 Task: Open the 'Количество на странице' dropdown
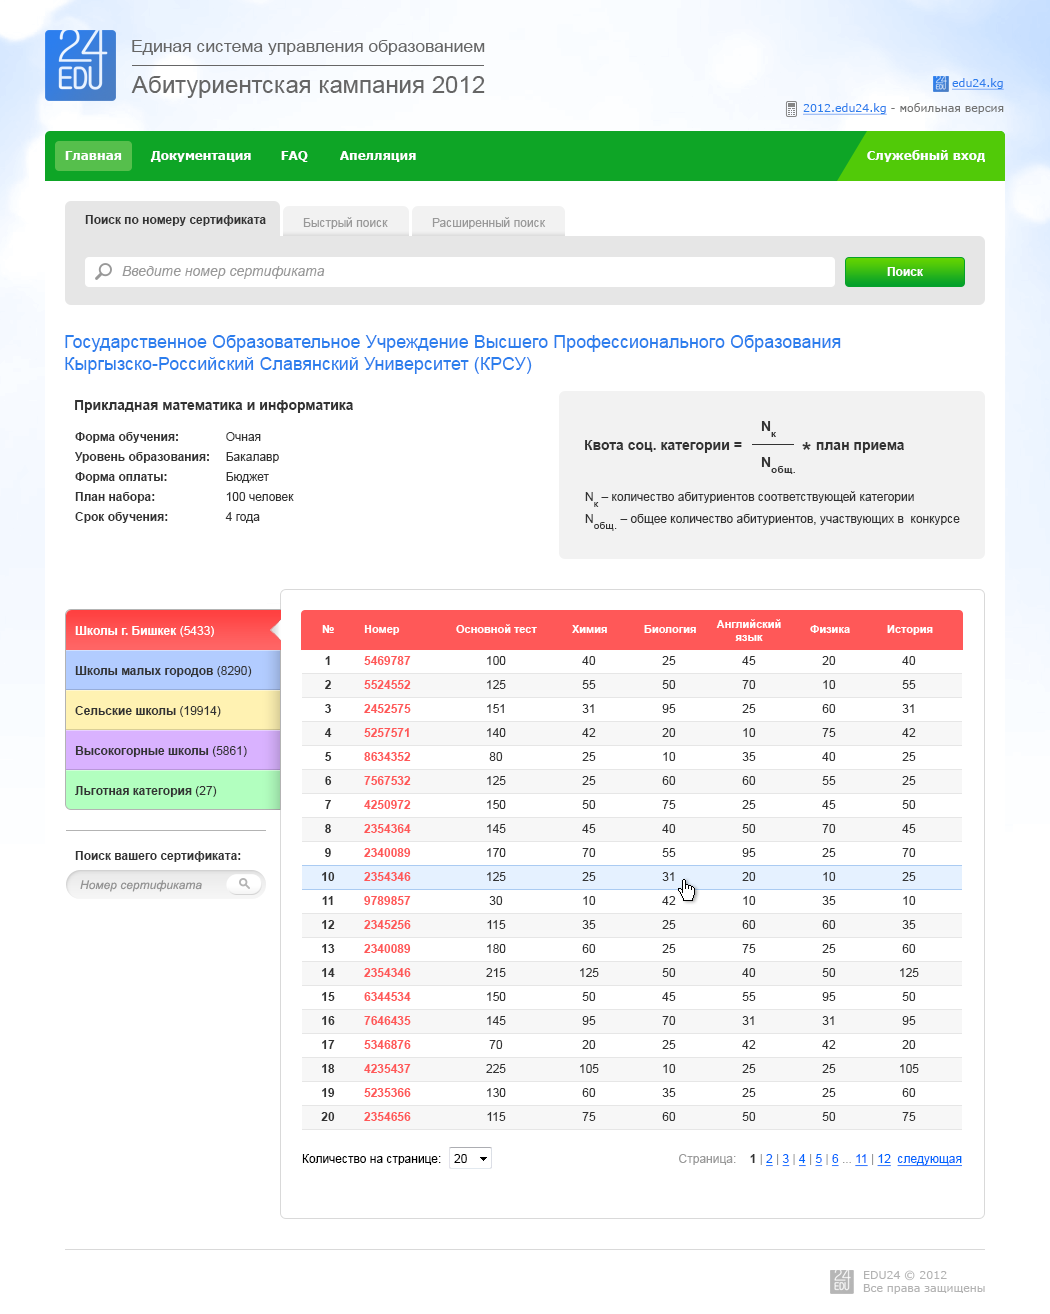click(x=469, y=1157)
